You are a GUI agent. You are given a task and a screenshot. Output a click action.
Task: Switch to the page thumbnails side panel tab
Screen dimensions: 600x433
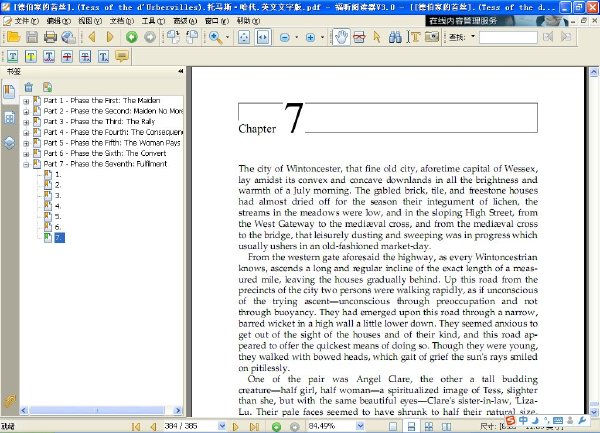[x=9, y=118]
